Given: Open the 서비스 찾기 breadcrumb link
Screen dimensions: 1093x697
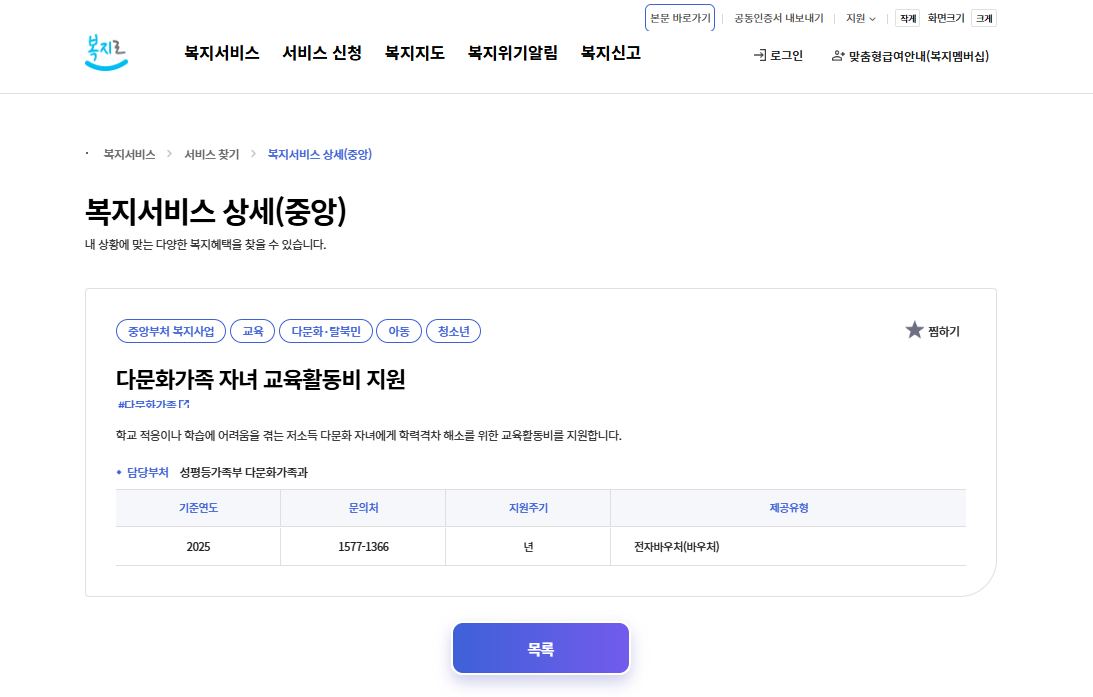Looking at the screenshot, I should coord(211,154).
